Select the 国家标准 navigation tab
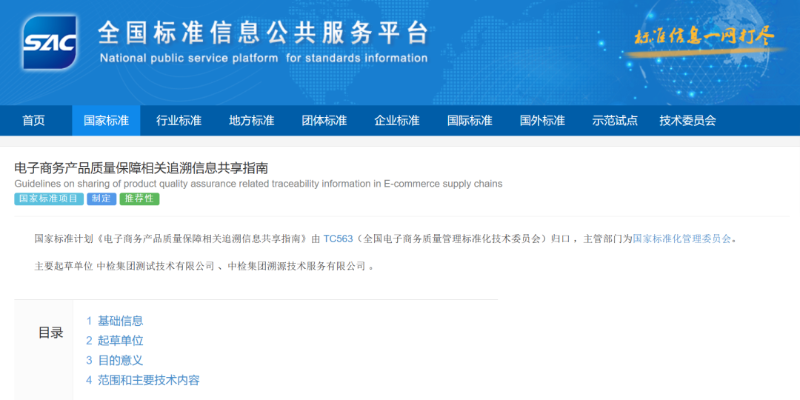Image resolution: width=800 pixels, height=400 pixels. (106, 121)
